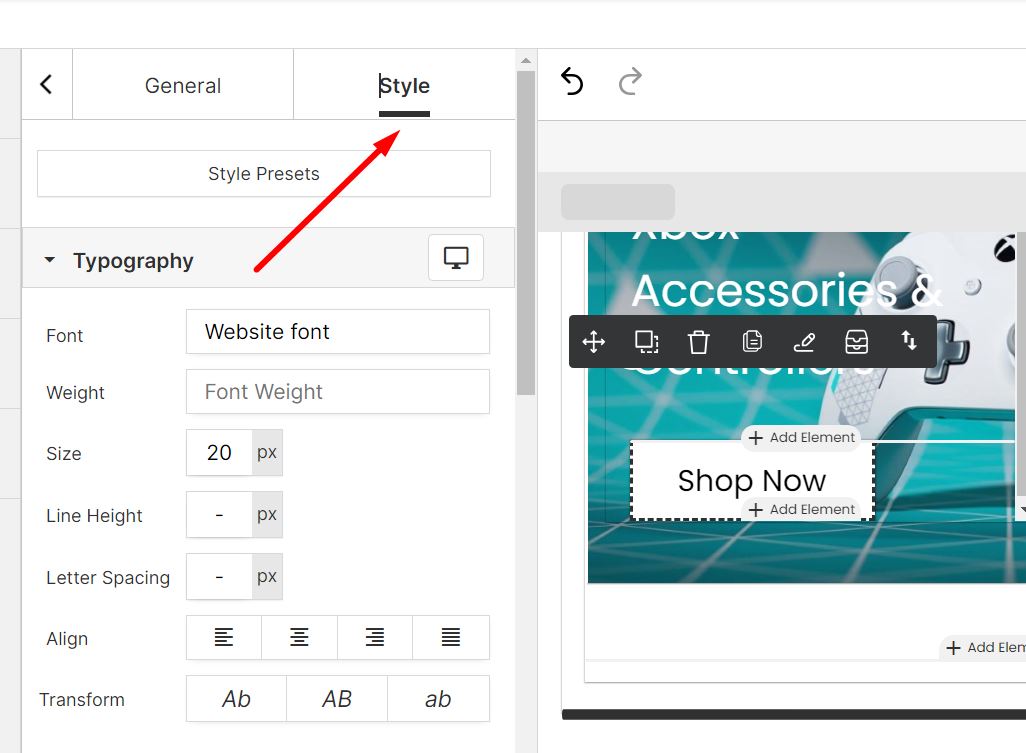Click the Accessories & heading text
The width and height of the screenshot is (1026, 753).
coord(787,290)
